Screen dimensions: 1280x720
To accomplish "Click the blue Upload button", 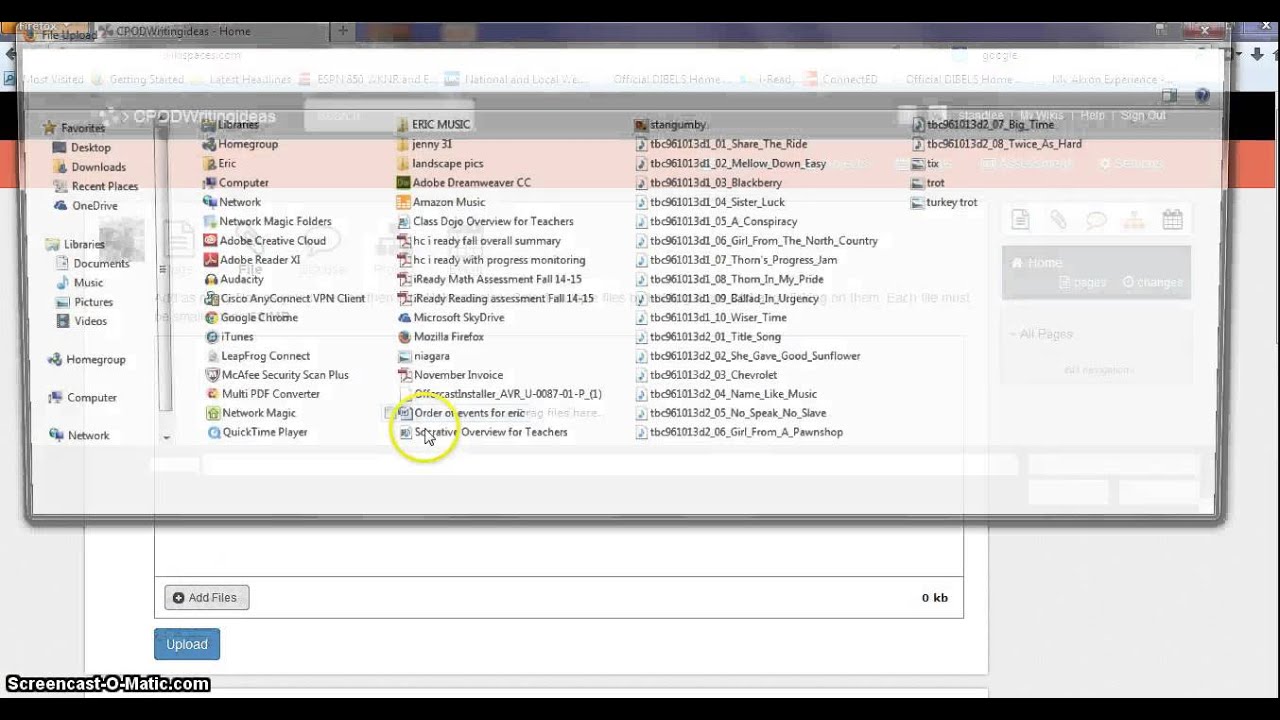I will (x=187, y=644).
